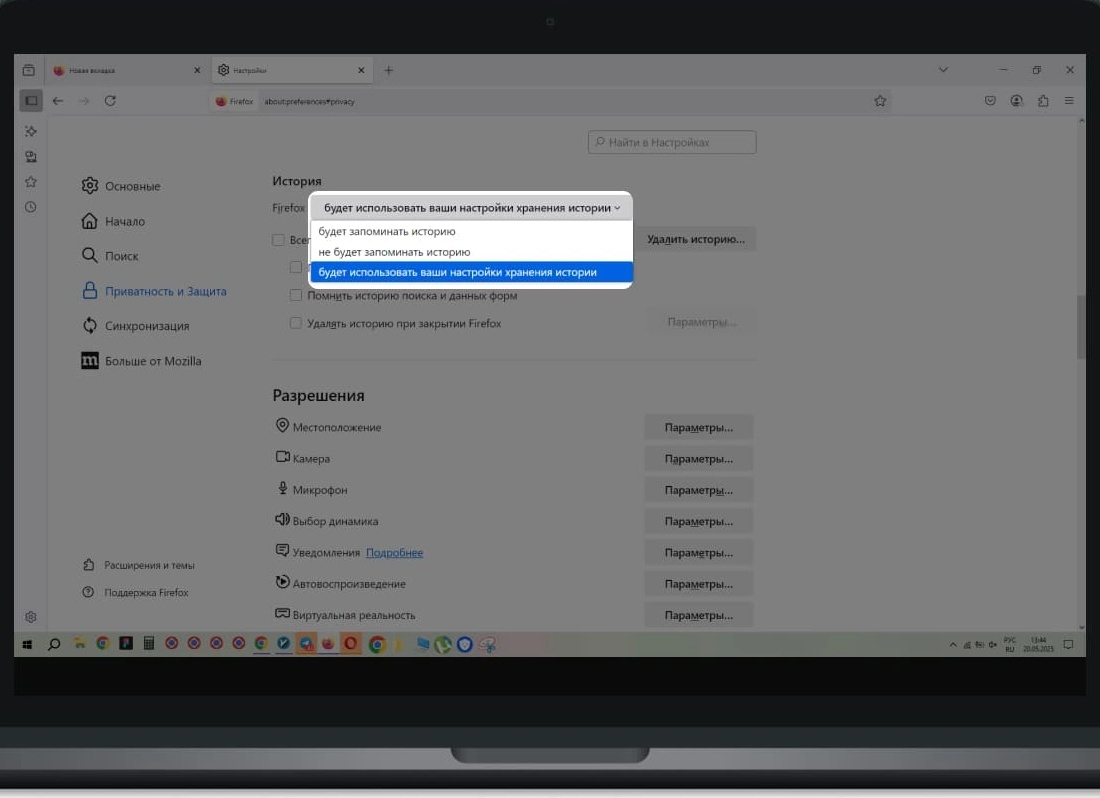Viewport: 1100px width, 798px height.
Task: Open Параметры for Выбор динамика
Action: tap(699, 521)
